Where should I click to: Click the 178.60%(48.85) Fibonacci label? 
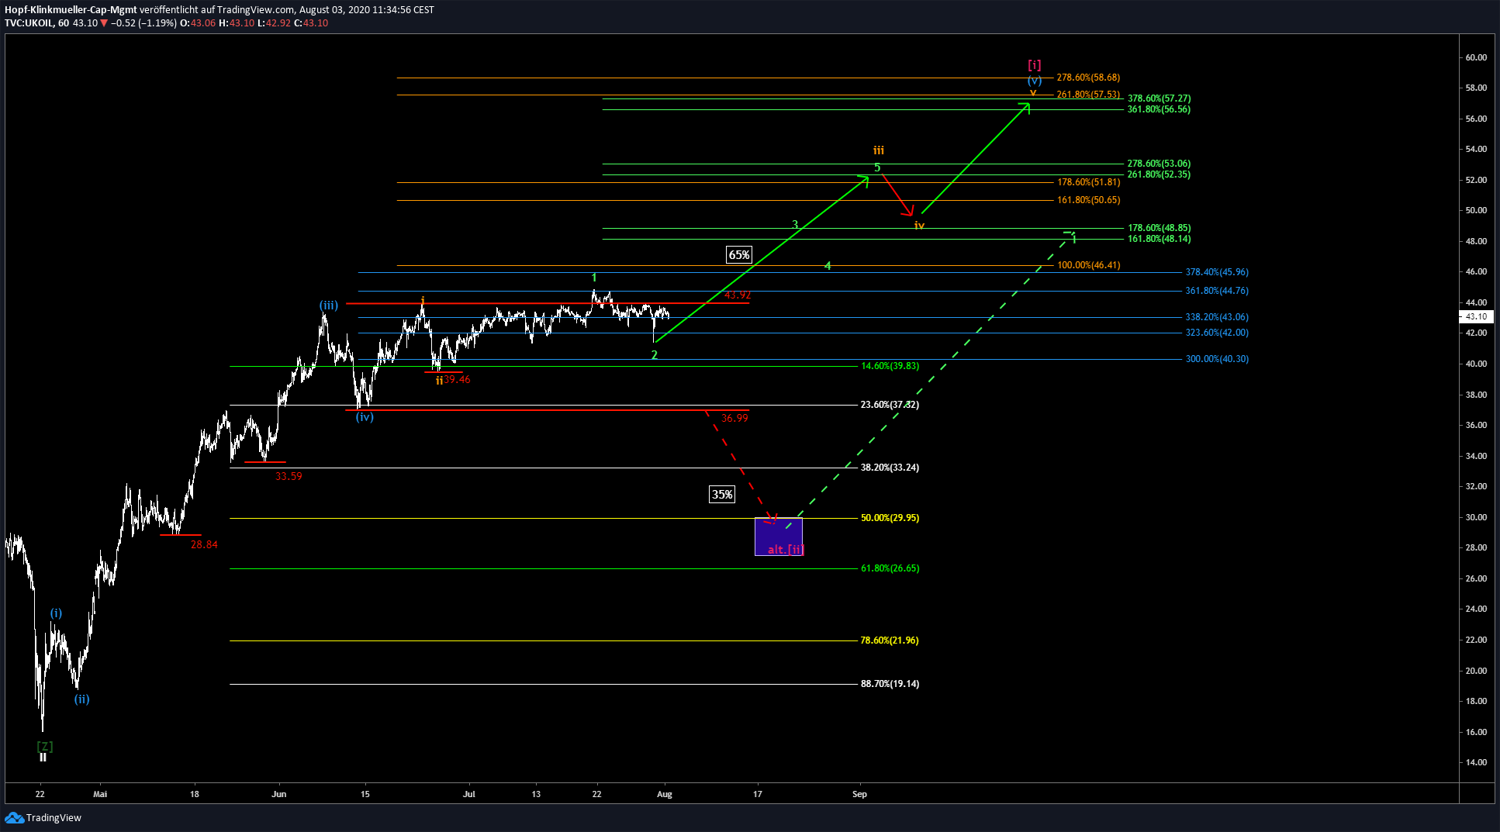(1159, 228)
